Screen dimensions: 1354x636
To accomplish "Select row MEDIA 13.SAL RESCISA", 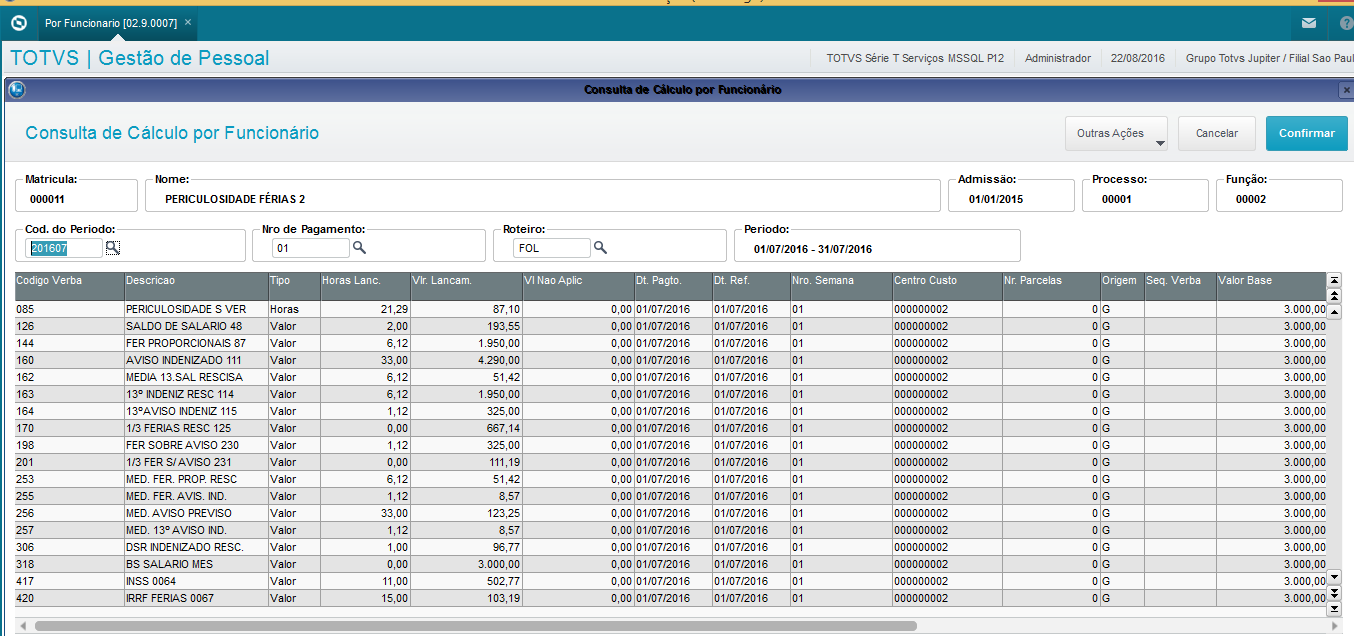I will [670, 377].
